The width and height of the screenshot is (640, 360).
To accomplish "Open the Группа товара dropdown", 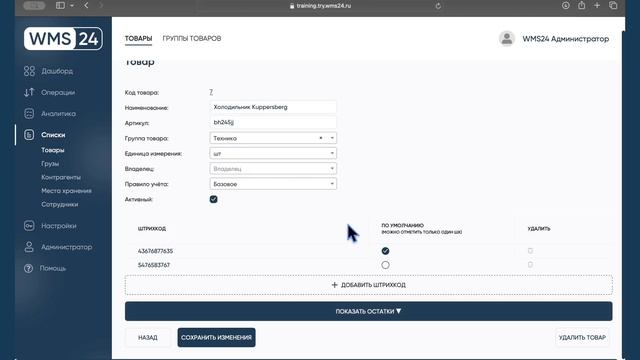I will (x=273, y=138).
